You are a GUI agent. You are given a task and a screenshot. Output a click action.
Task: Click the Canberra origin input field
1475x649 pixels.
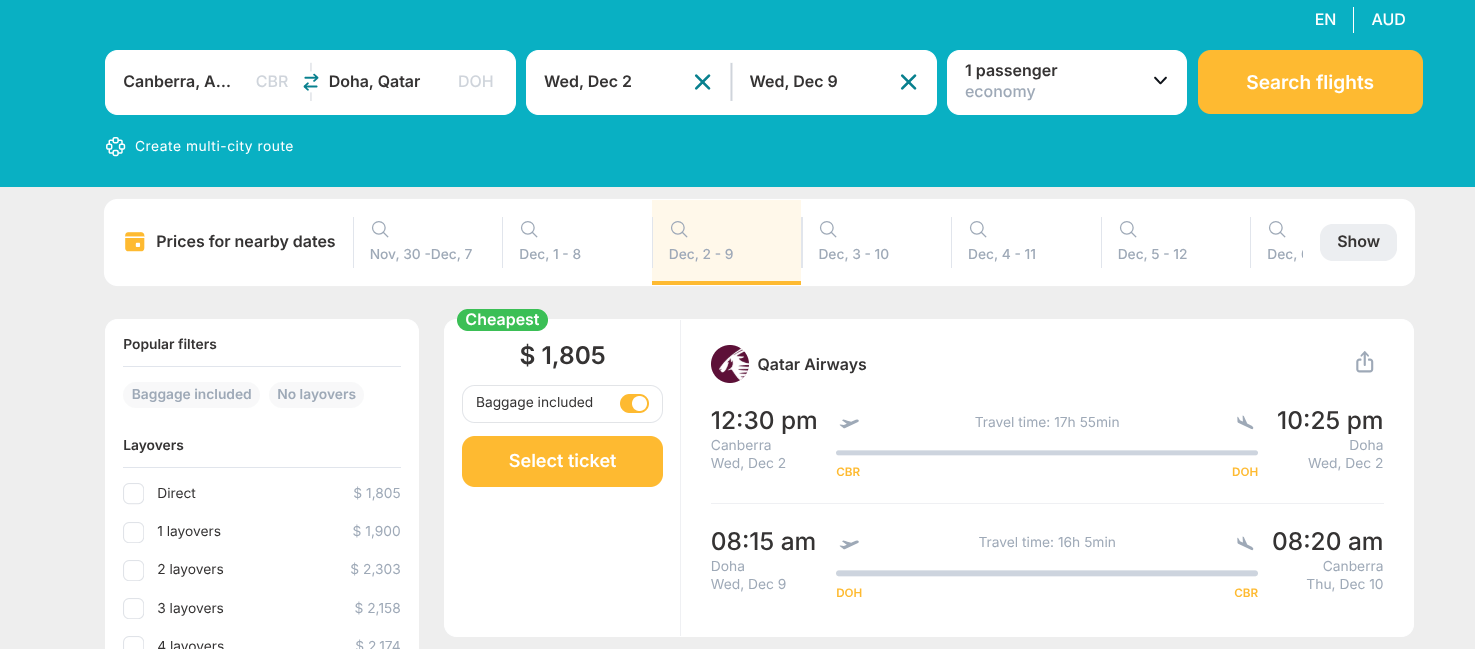(180, 82)
